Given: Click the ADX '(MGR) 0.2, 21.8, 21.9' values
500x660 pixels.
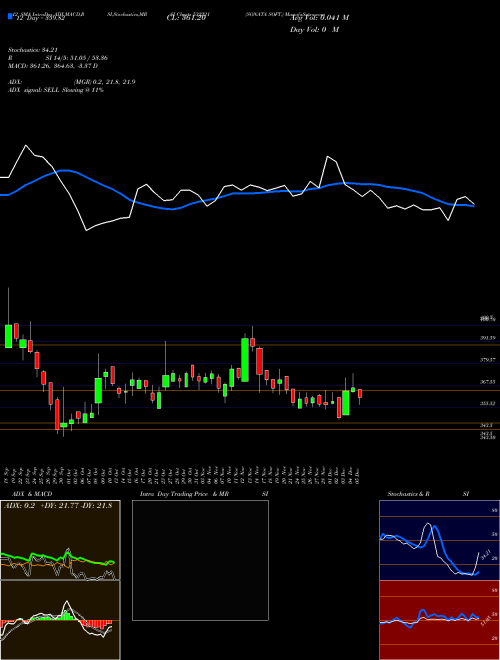Looking at the screenshot, I should pos(104,82).
